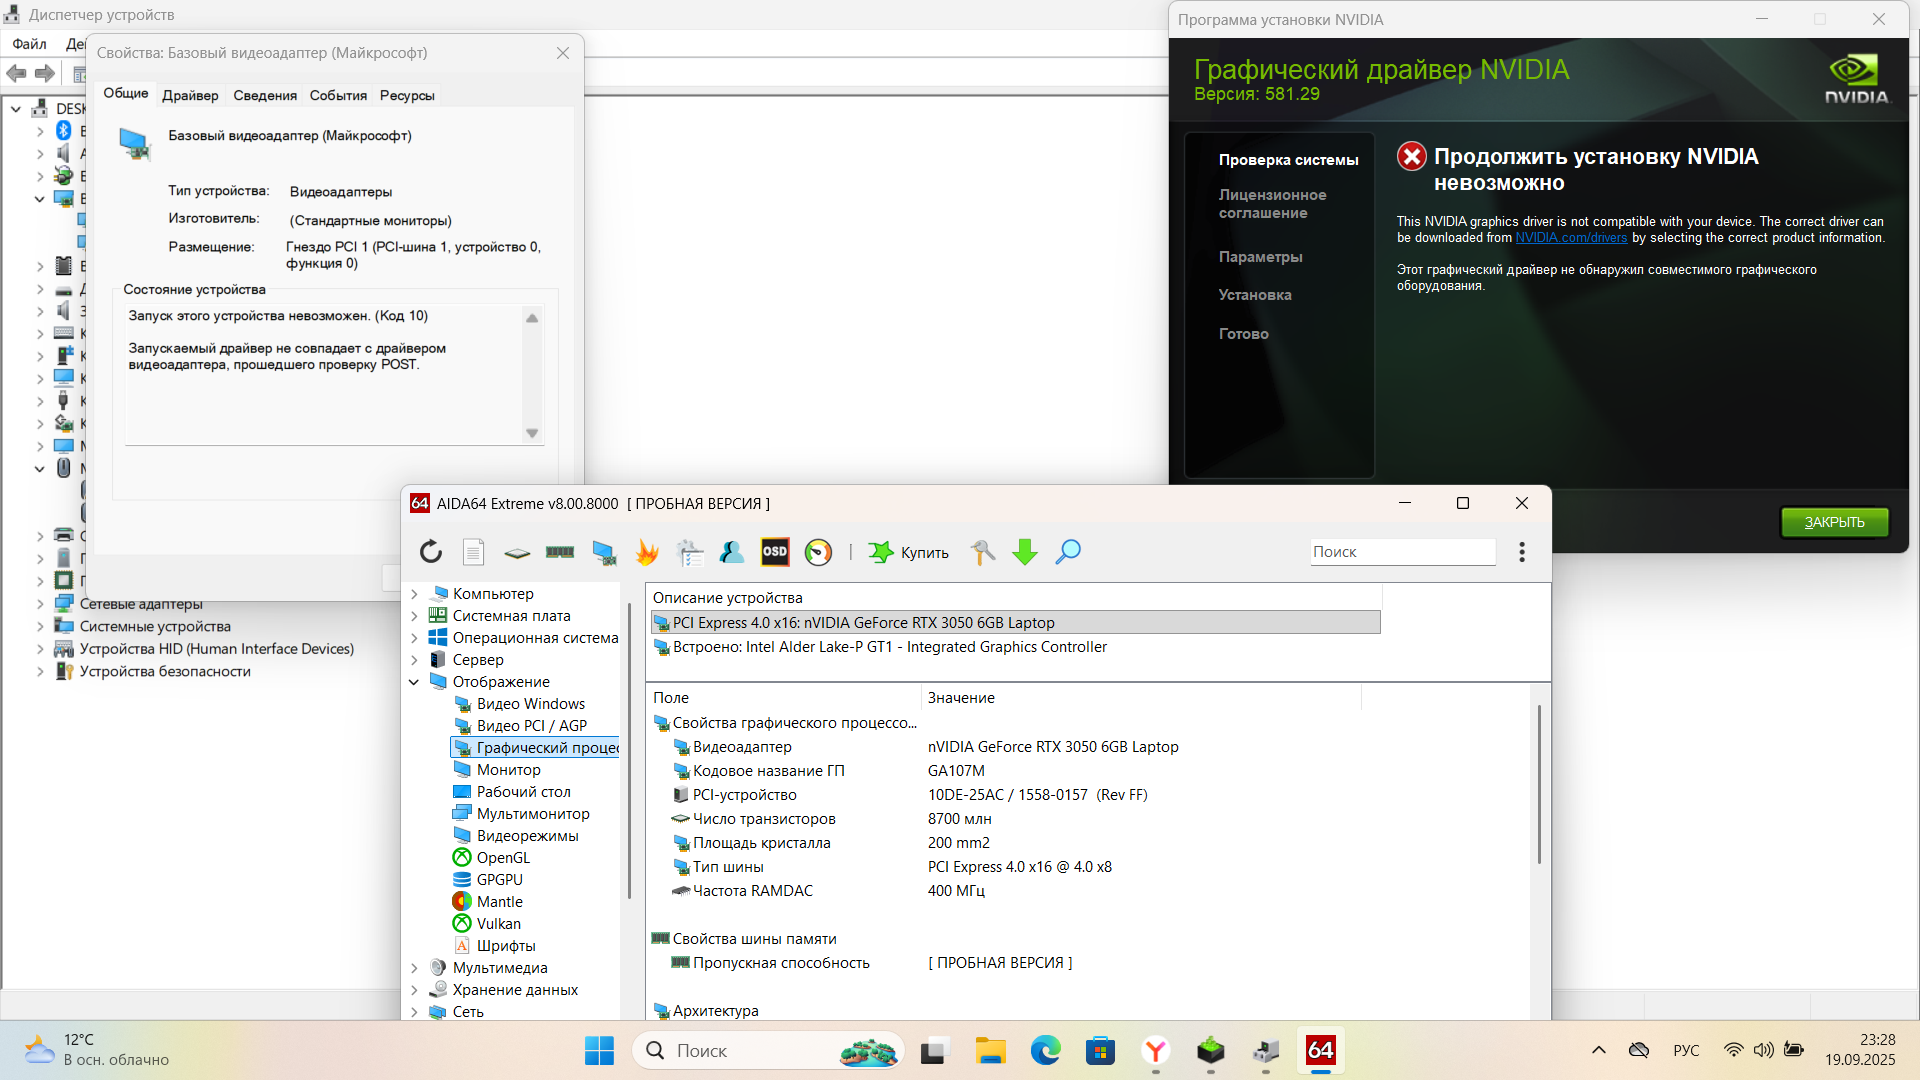Click the AIDA64 details vertical scrollbar
This screenshot has width=1920, height=1080.
1539,785
